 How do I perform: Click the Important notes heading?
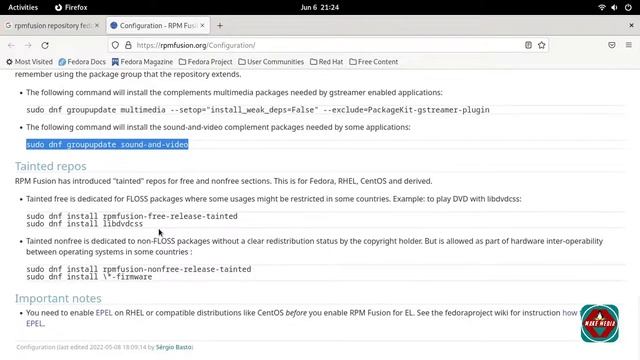[x=58, y=298]
